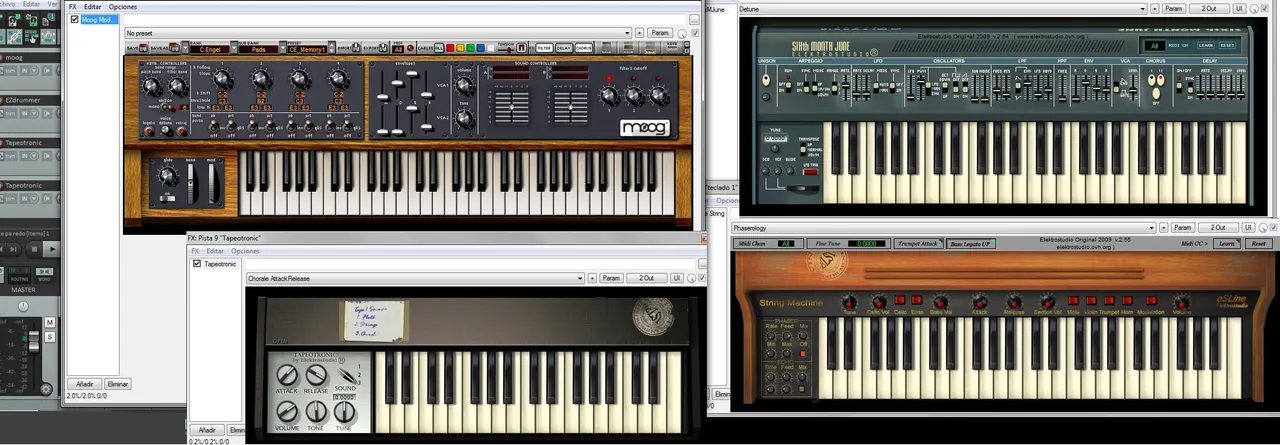
Task: Select the green cable color swatch
Action: pyautogui.click(x=471, y=48)
